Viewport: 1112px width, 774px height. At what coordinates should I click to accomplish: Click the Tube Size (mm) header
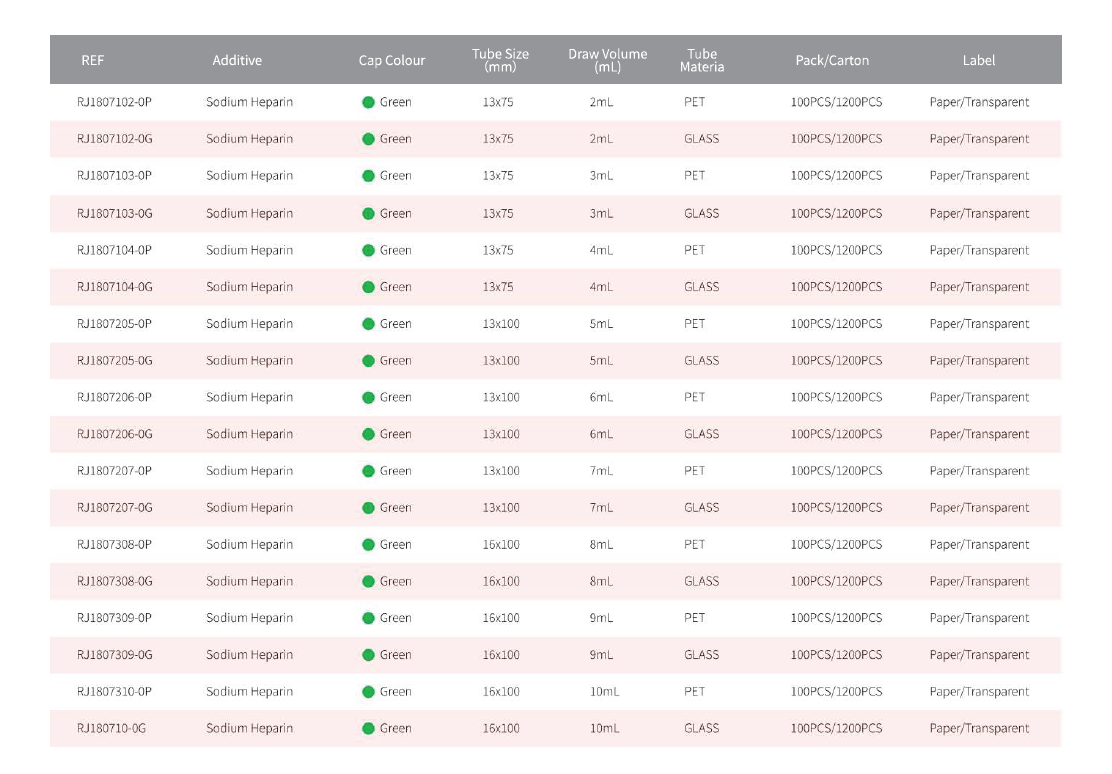[x=500, y=60]
